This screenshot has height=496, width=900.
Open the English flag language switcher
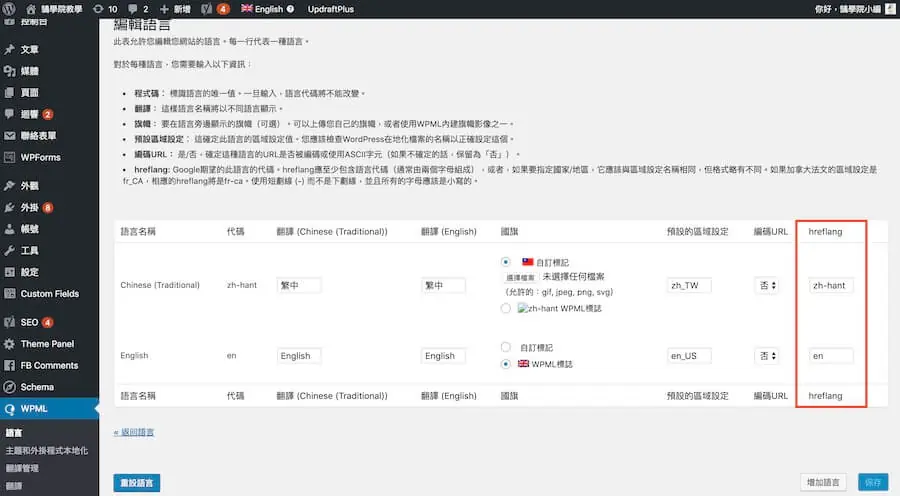267,9
